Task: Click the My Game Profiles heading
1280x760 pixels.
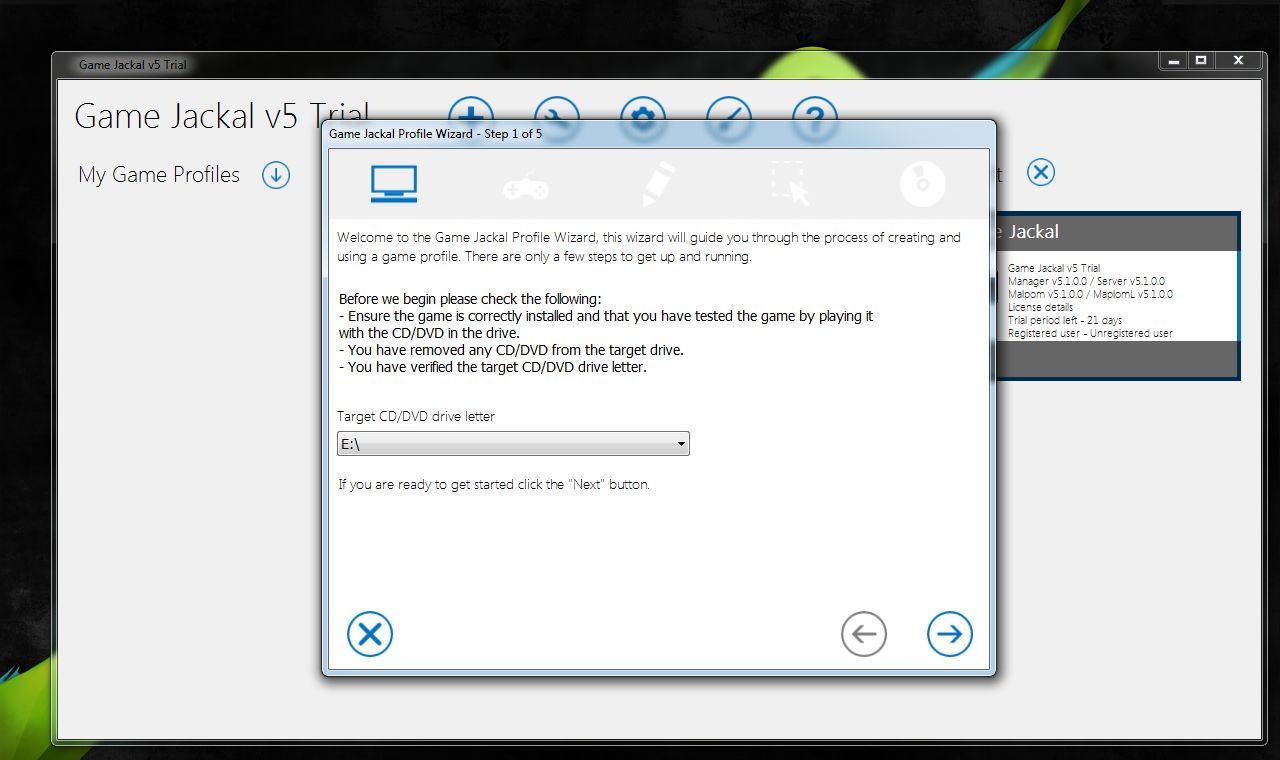Action: [159, 175]
